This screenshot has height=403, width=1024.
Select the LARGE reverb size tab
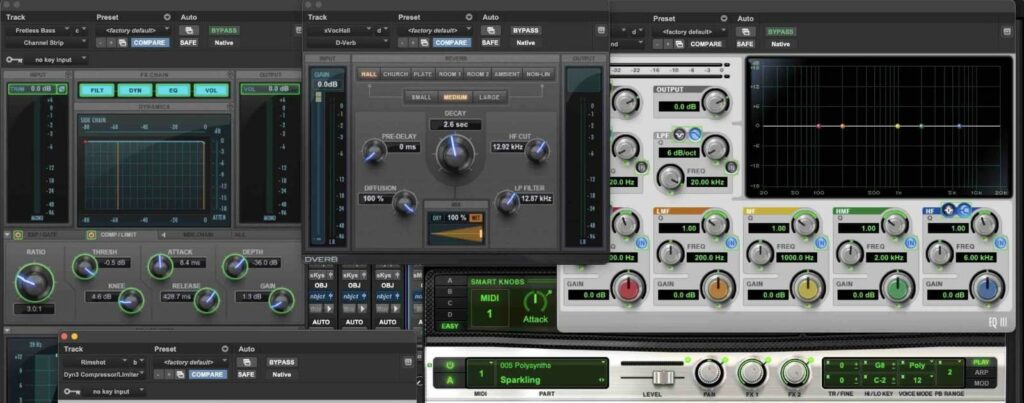[x=490, y=97]
